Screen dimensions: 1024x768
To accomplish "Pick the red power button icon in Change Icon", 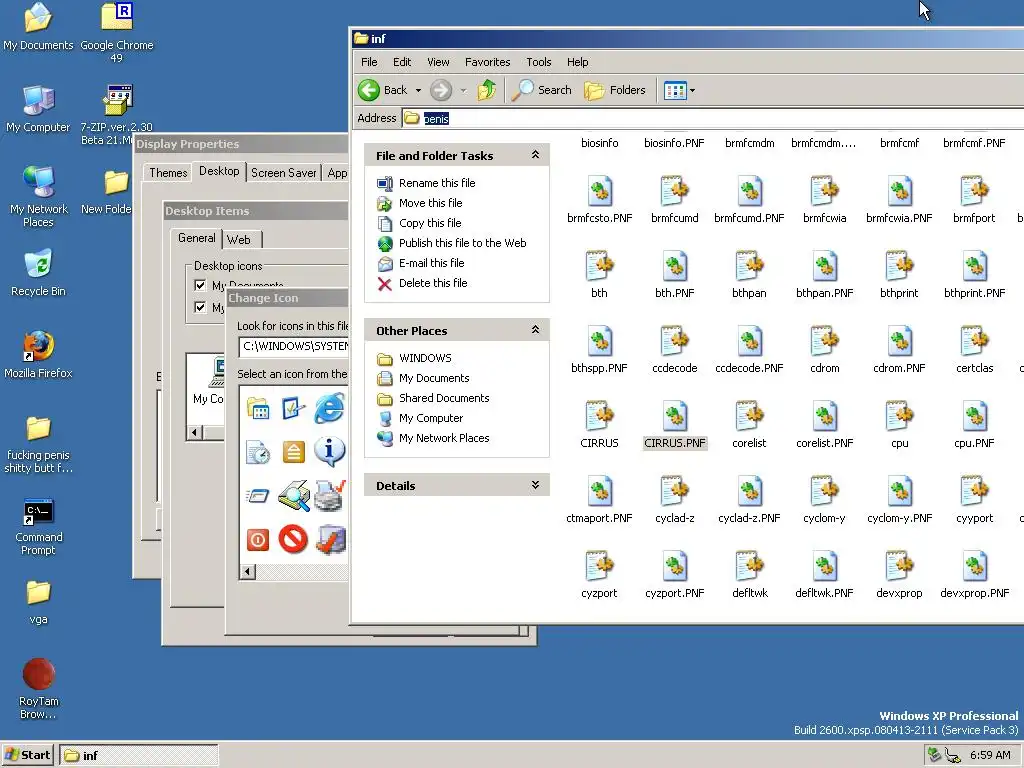I will coord(258,540).
